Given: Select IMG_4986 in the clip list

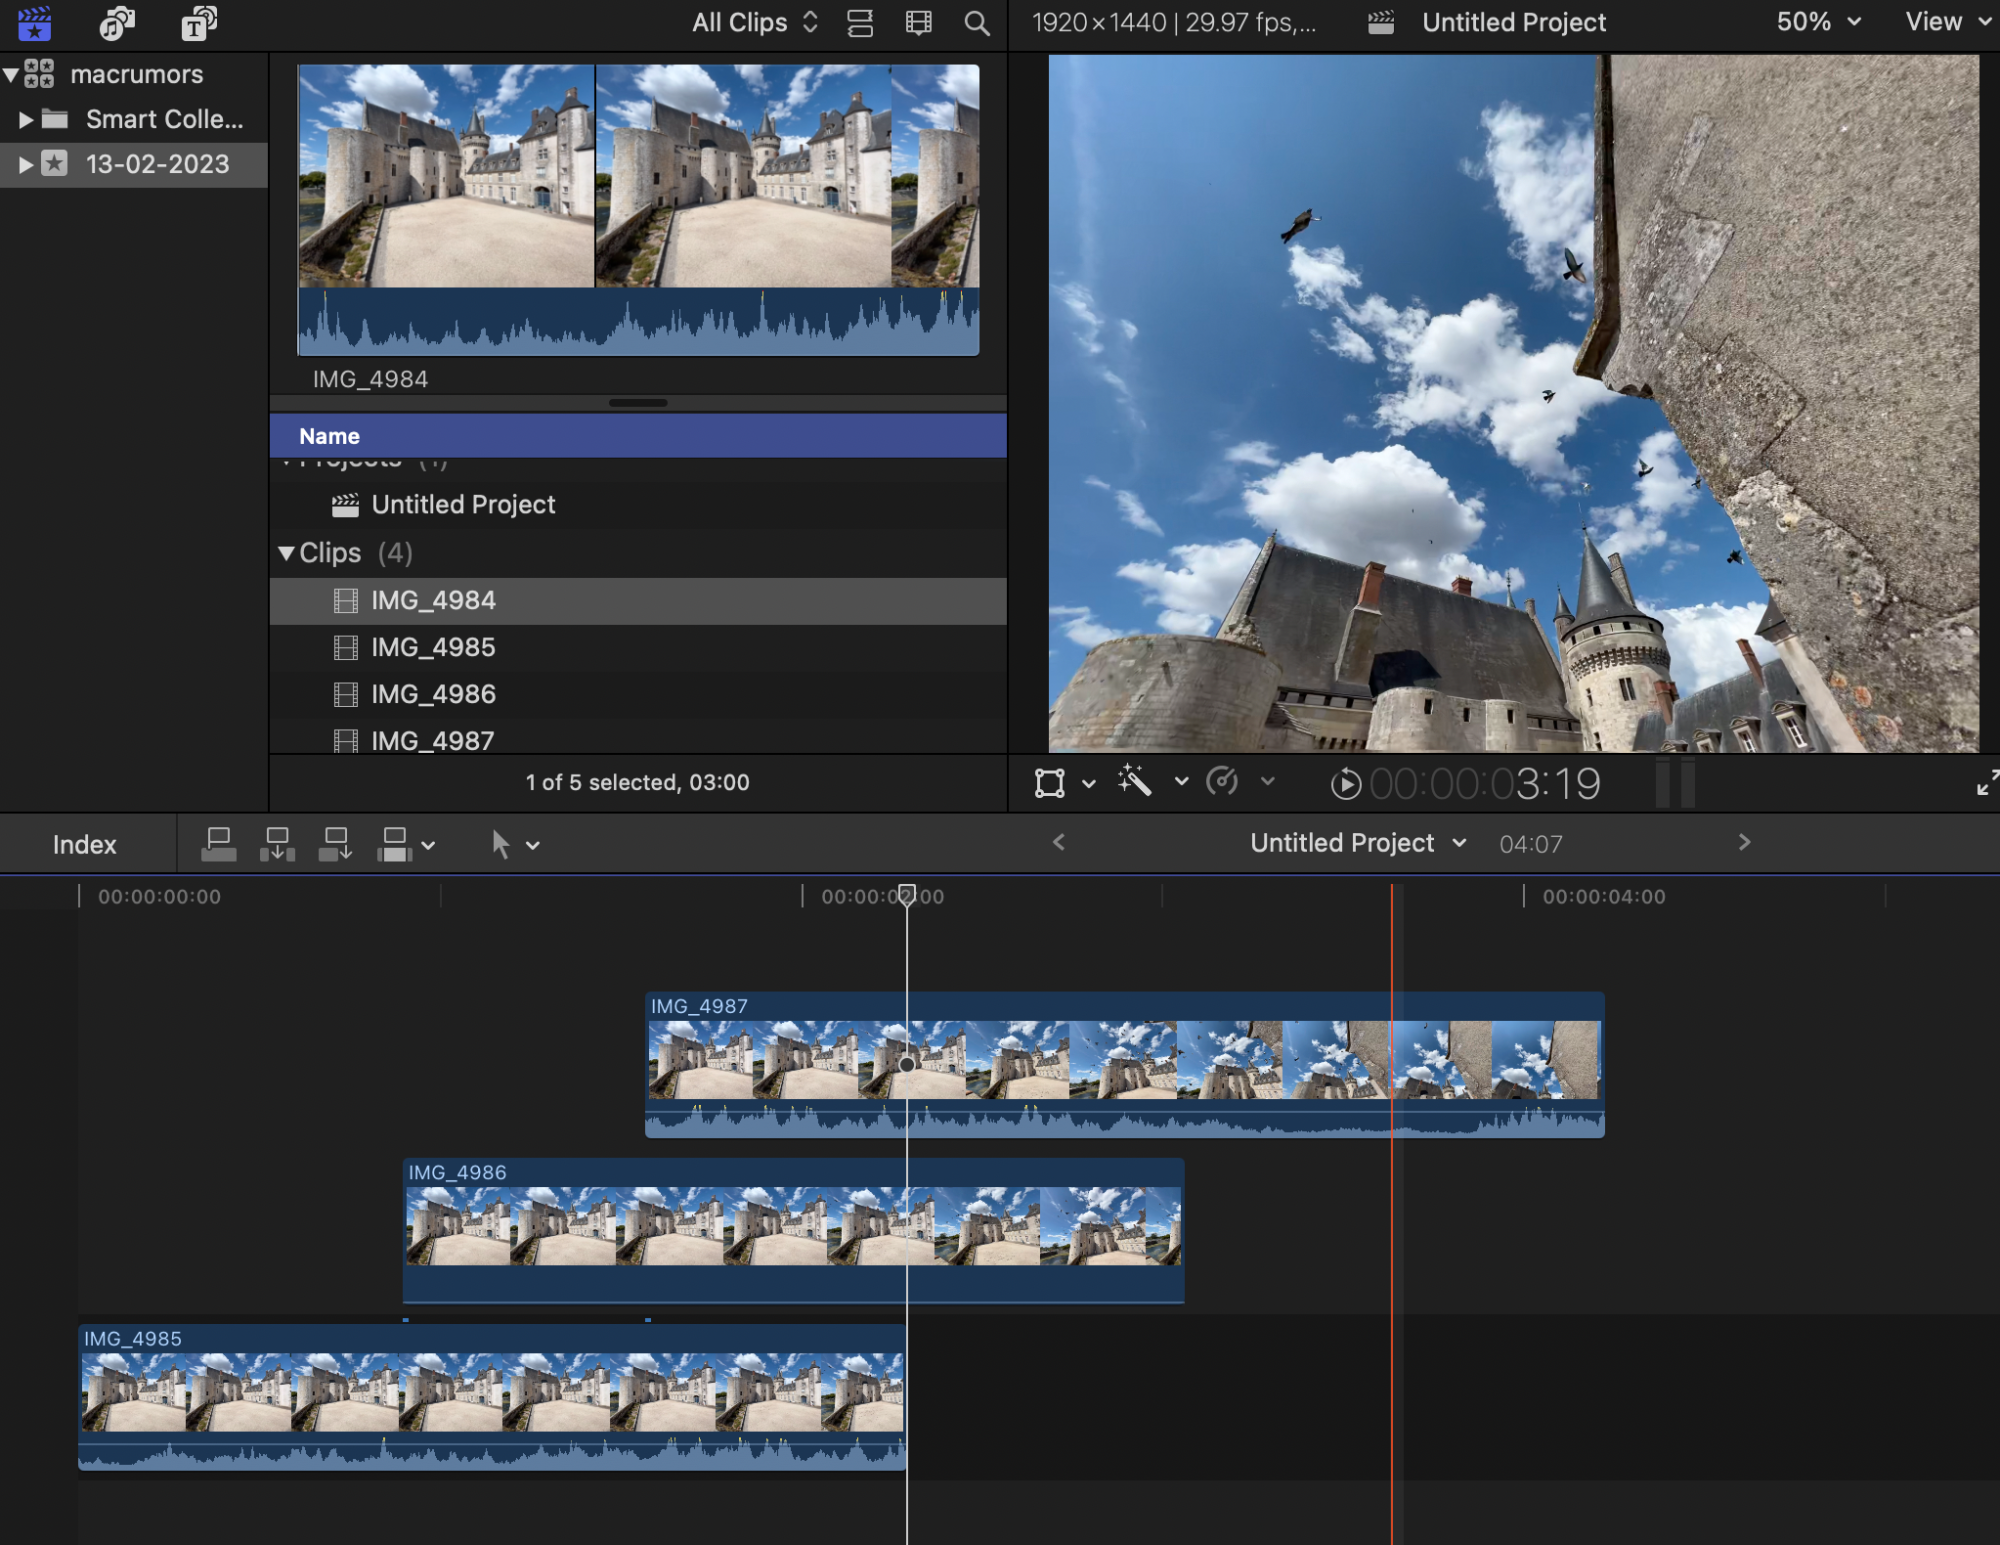Looking at the screenshot, I should [433, 694].
